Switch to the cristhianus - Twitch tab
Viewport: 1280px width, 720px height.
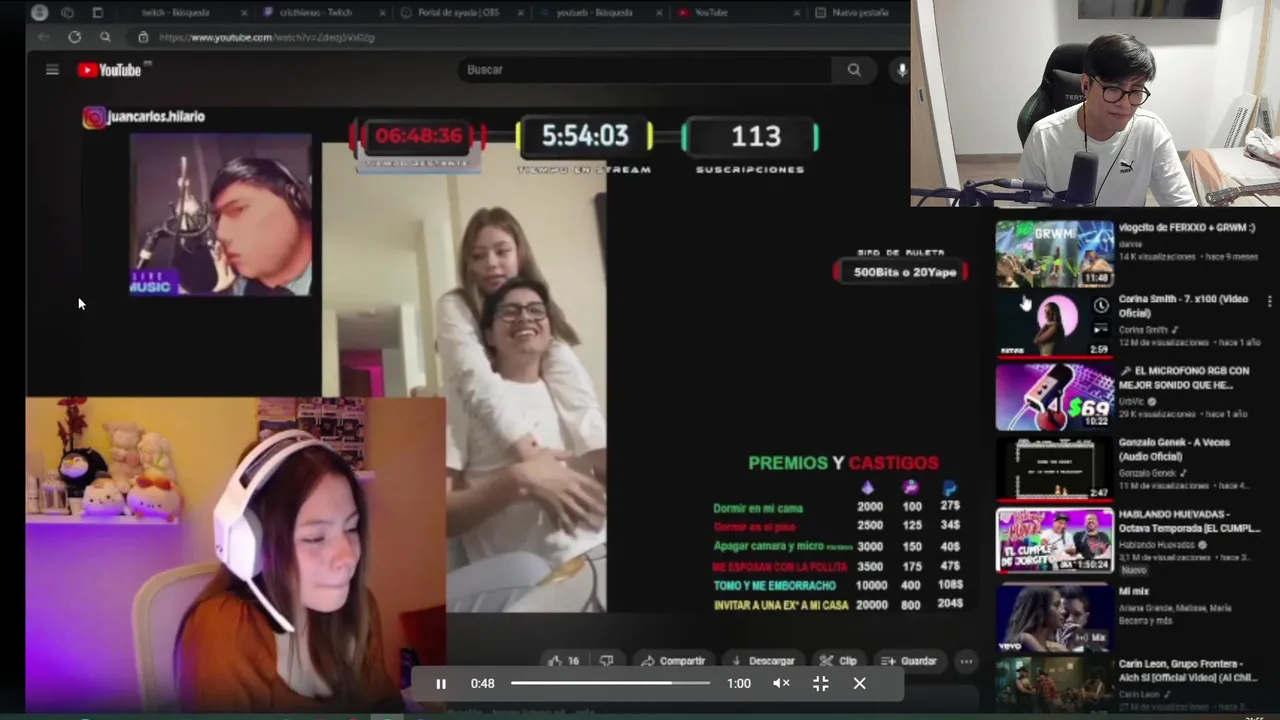point(321,13)
